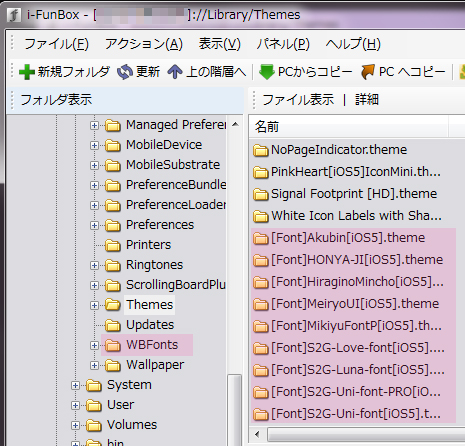Expand the MobileDevice tree node
The image size is (465, 446).
click(94, 145)
